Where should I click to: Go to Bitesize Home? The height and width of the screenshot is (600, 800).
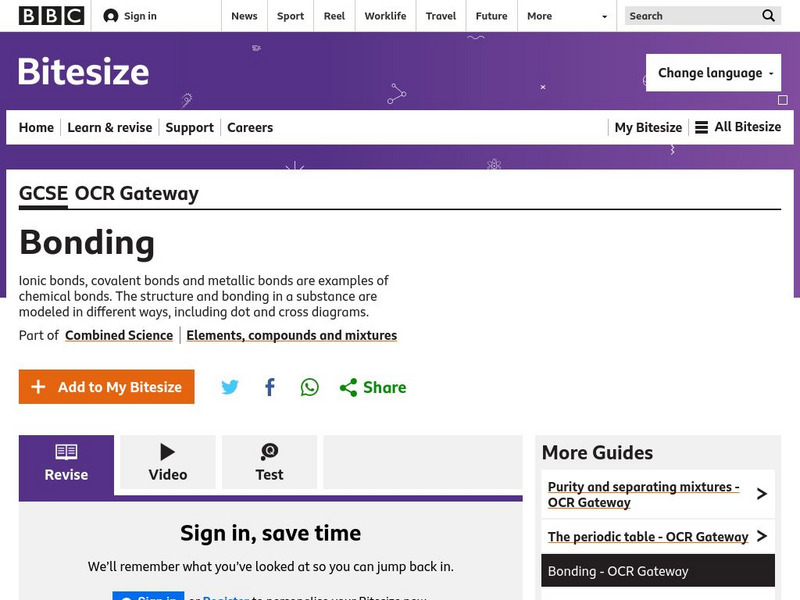(x=36, y=127)
